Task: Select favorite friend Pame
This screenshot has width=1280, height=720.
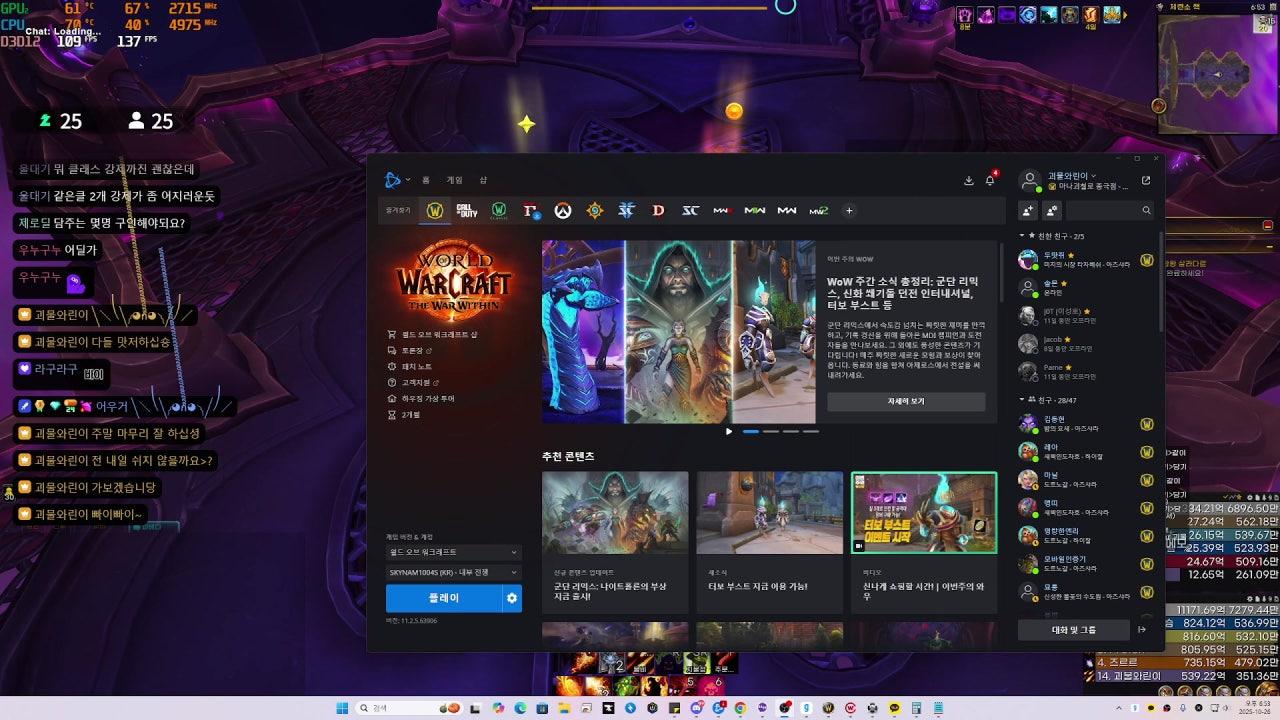Action: click(1087, 371)
